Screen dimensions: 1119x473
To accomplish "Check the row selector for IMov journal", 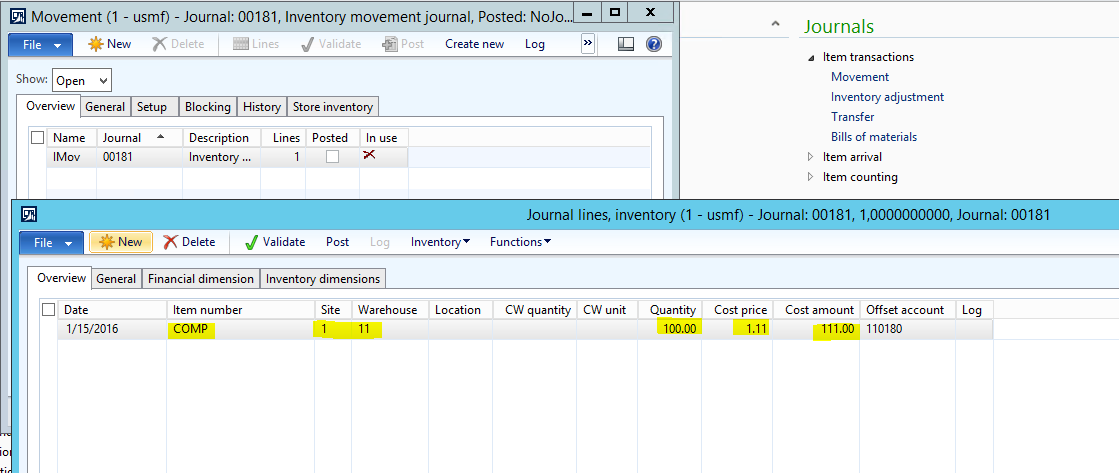I will [38, 157].
